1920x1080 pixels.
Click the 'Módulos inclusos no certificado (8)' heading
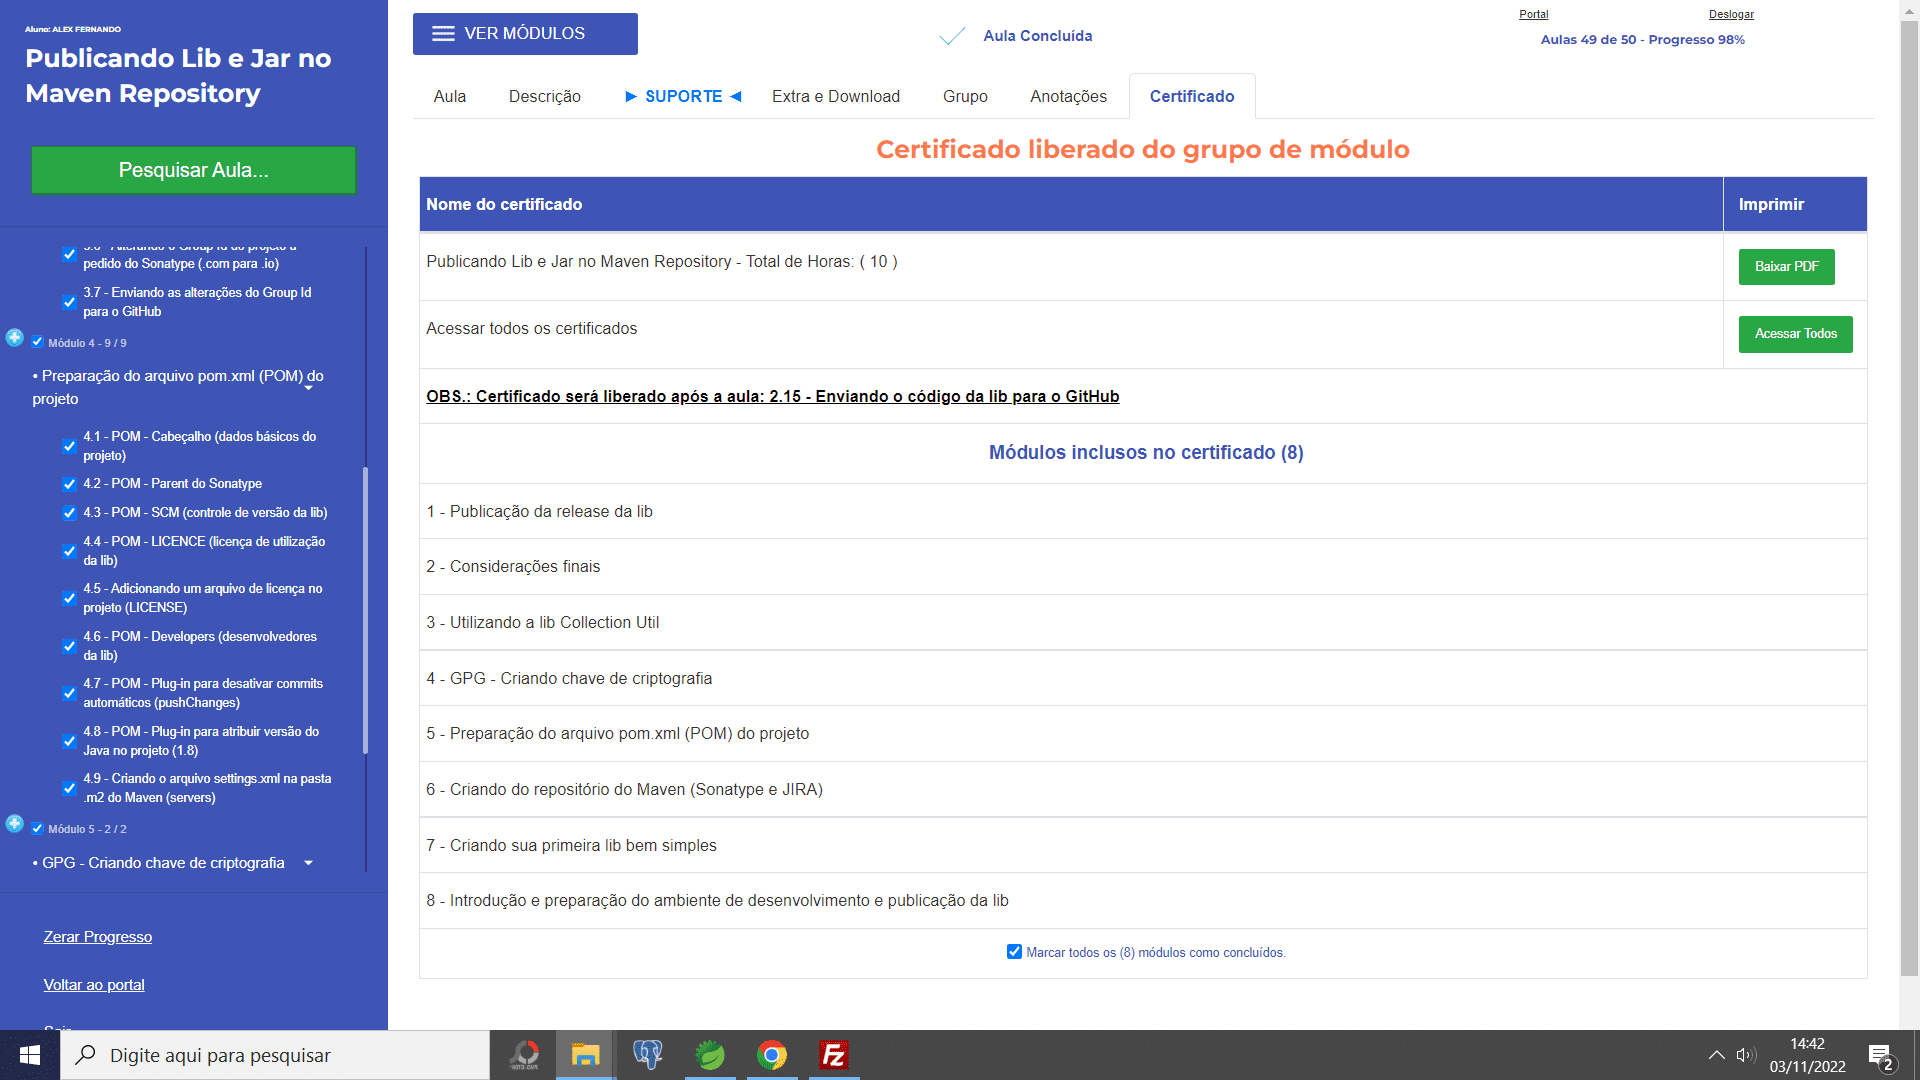click(x=1146, y=453)
